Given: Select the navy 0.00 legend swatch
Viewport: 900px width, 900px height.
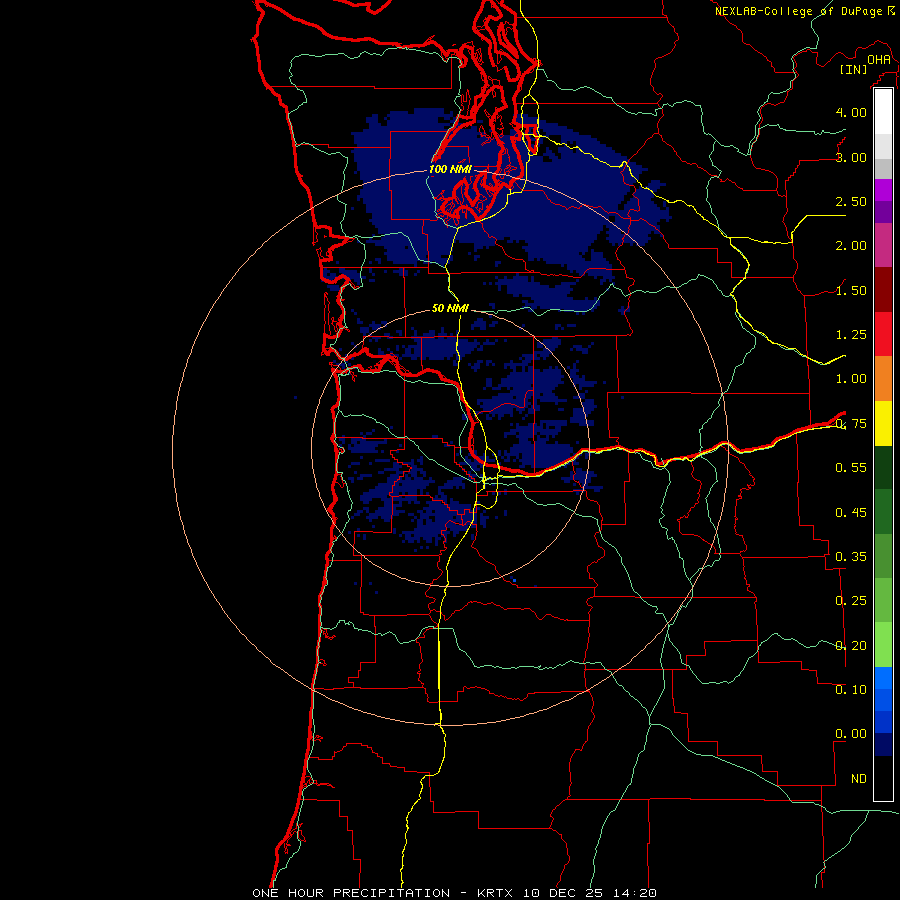Looking at the screenshot, I should [883, 744].
